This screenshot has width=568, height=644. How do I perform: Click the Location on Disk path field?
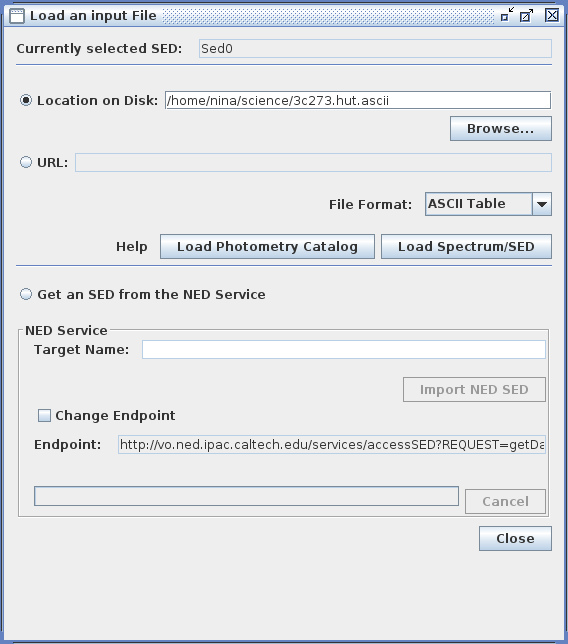click(x=358, y=100)
